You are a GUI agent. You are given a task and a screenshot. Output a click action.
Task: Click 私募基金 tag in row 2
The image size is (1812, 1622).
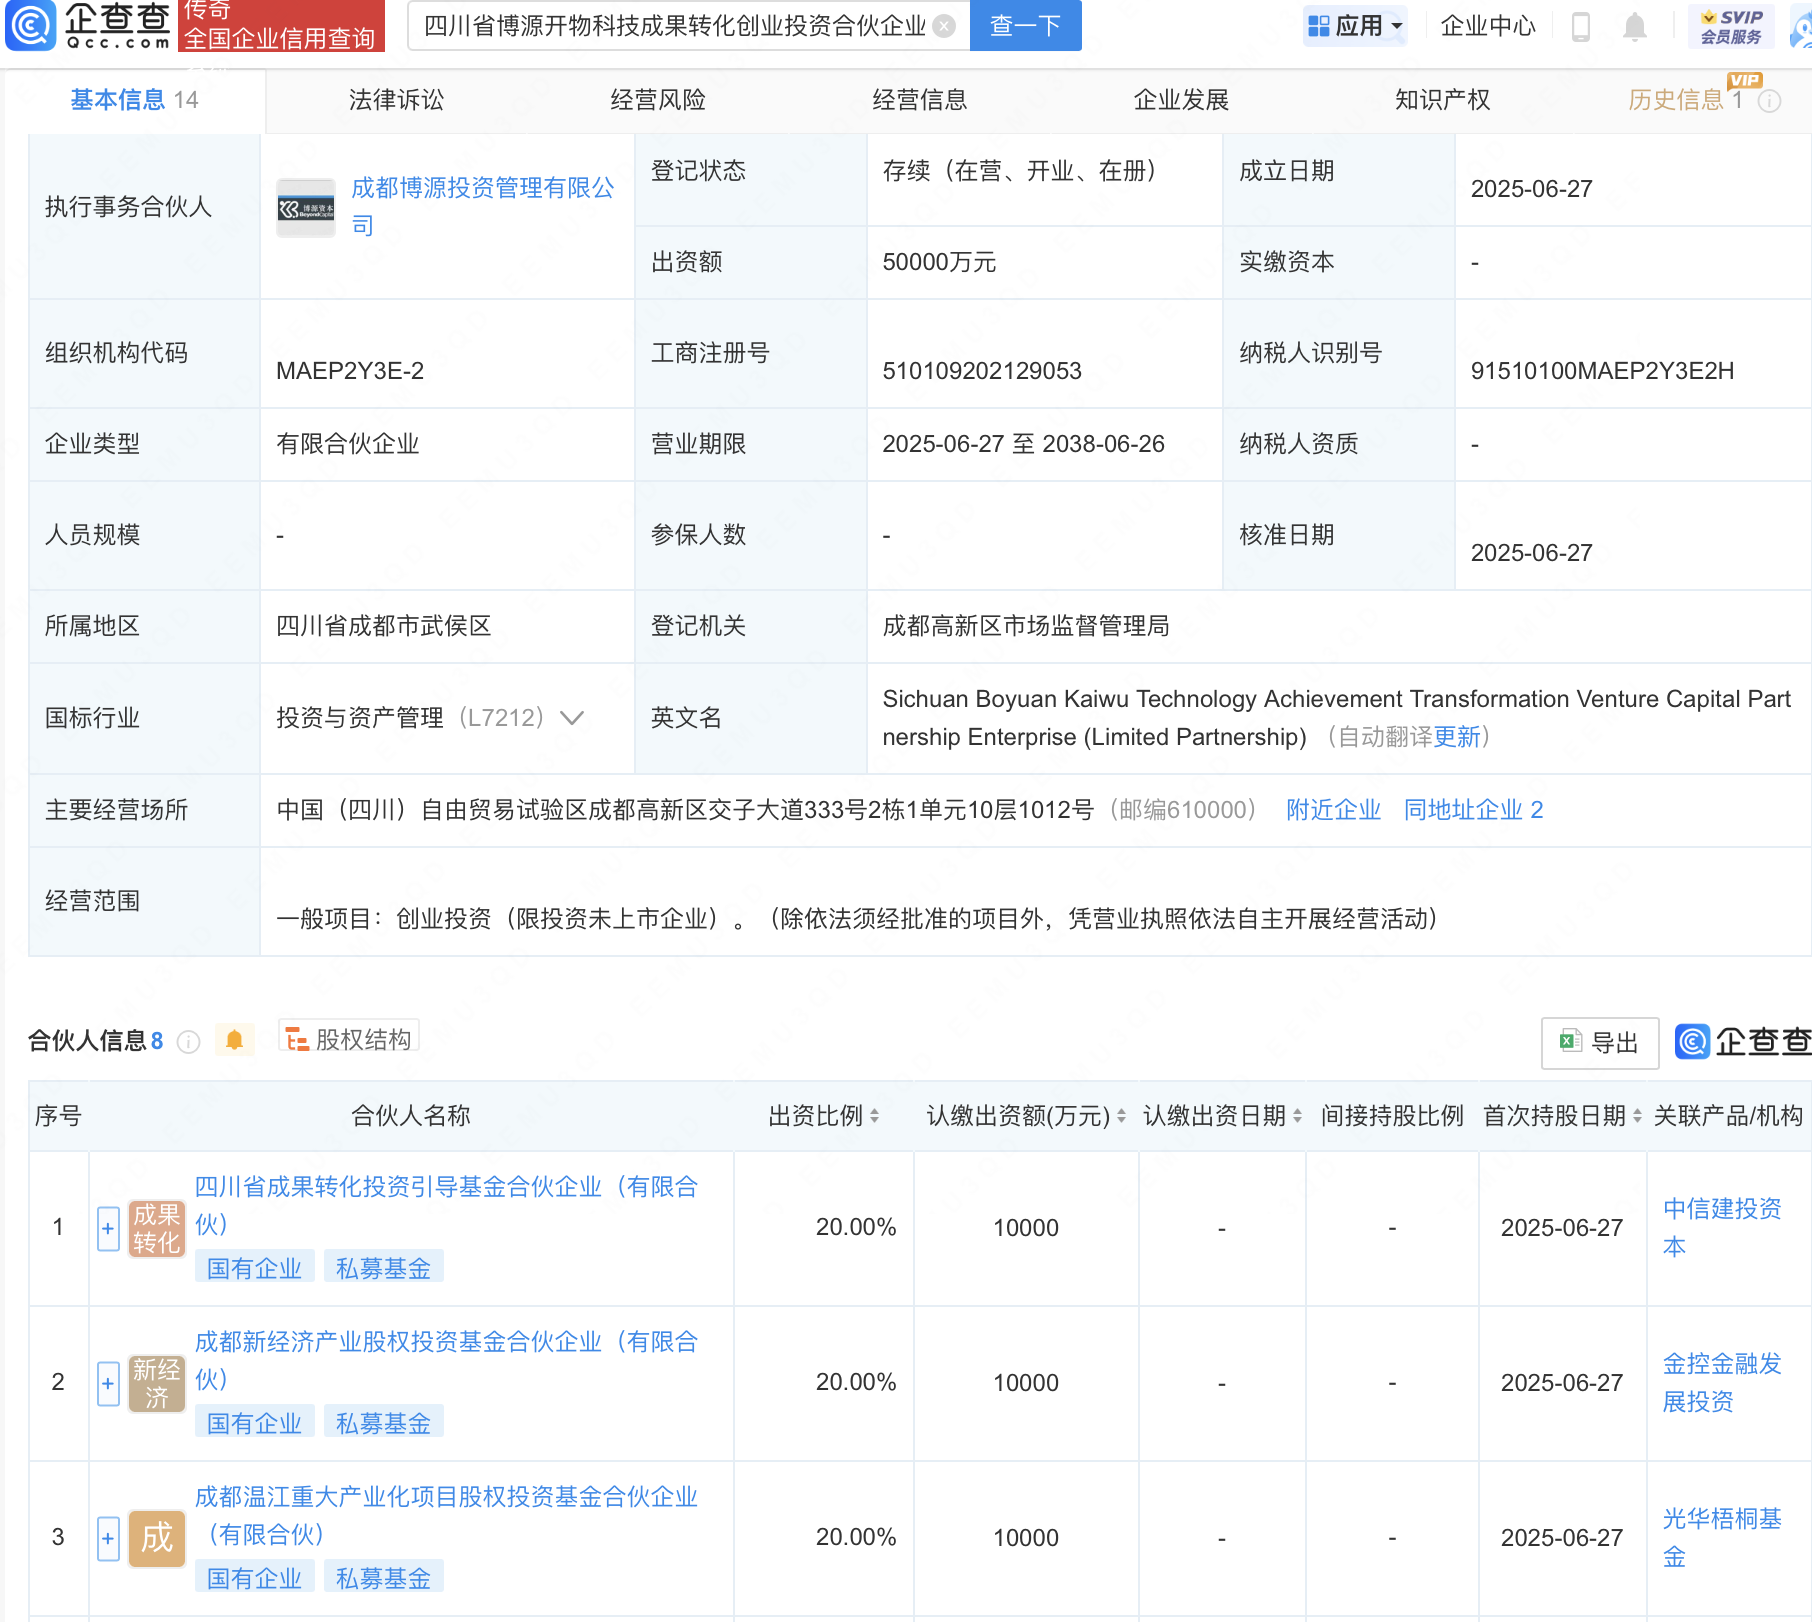(x=384, y=1423)
